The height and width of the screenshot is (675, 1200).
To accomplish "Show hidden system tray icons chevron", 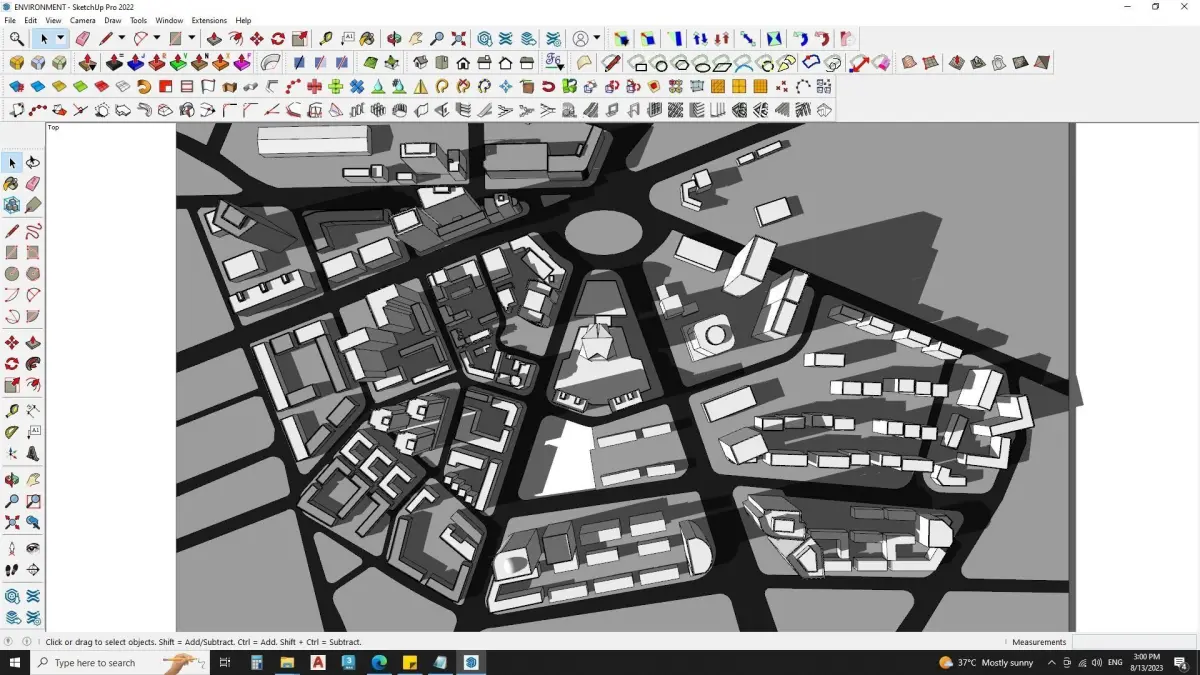I will pyautogui.click(x=1051, y=663).
